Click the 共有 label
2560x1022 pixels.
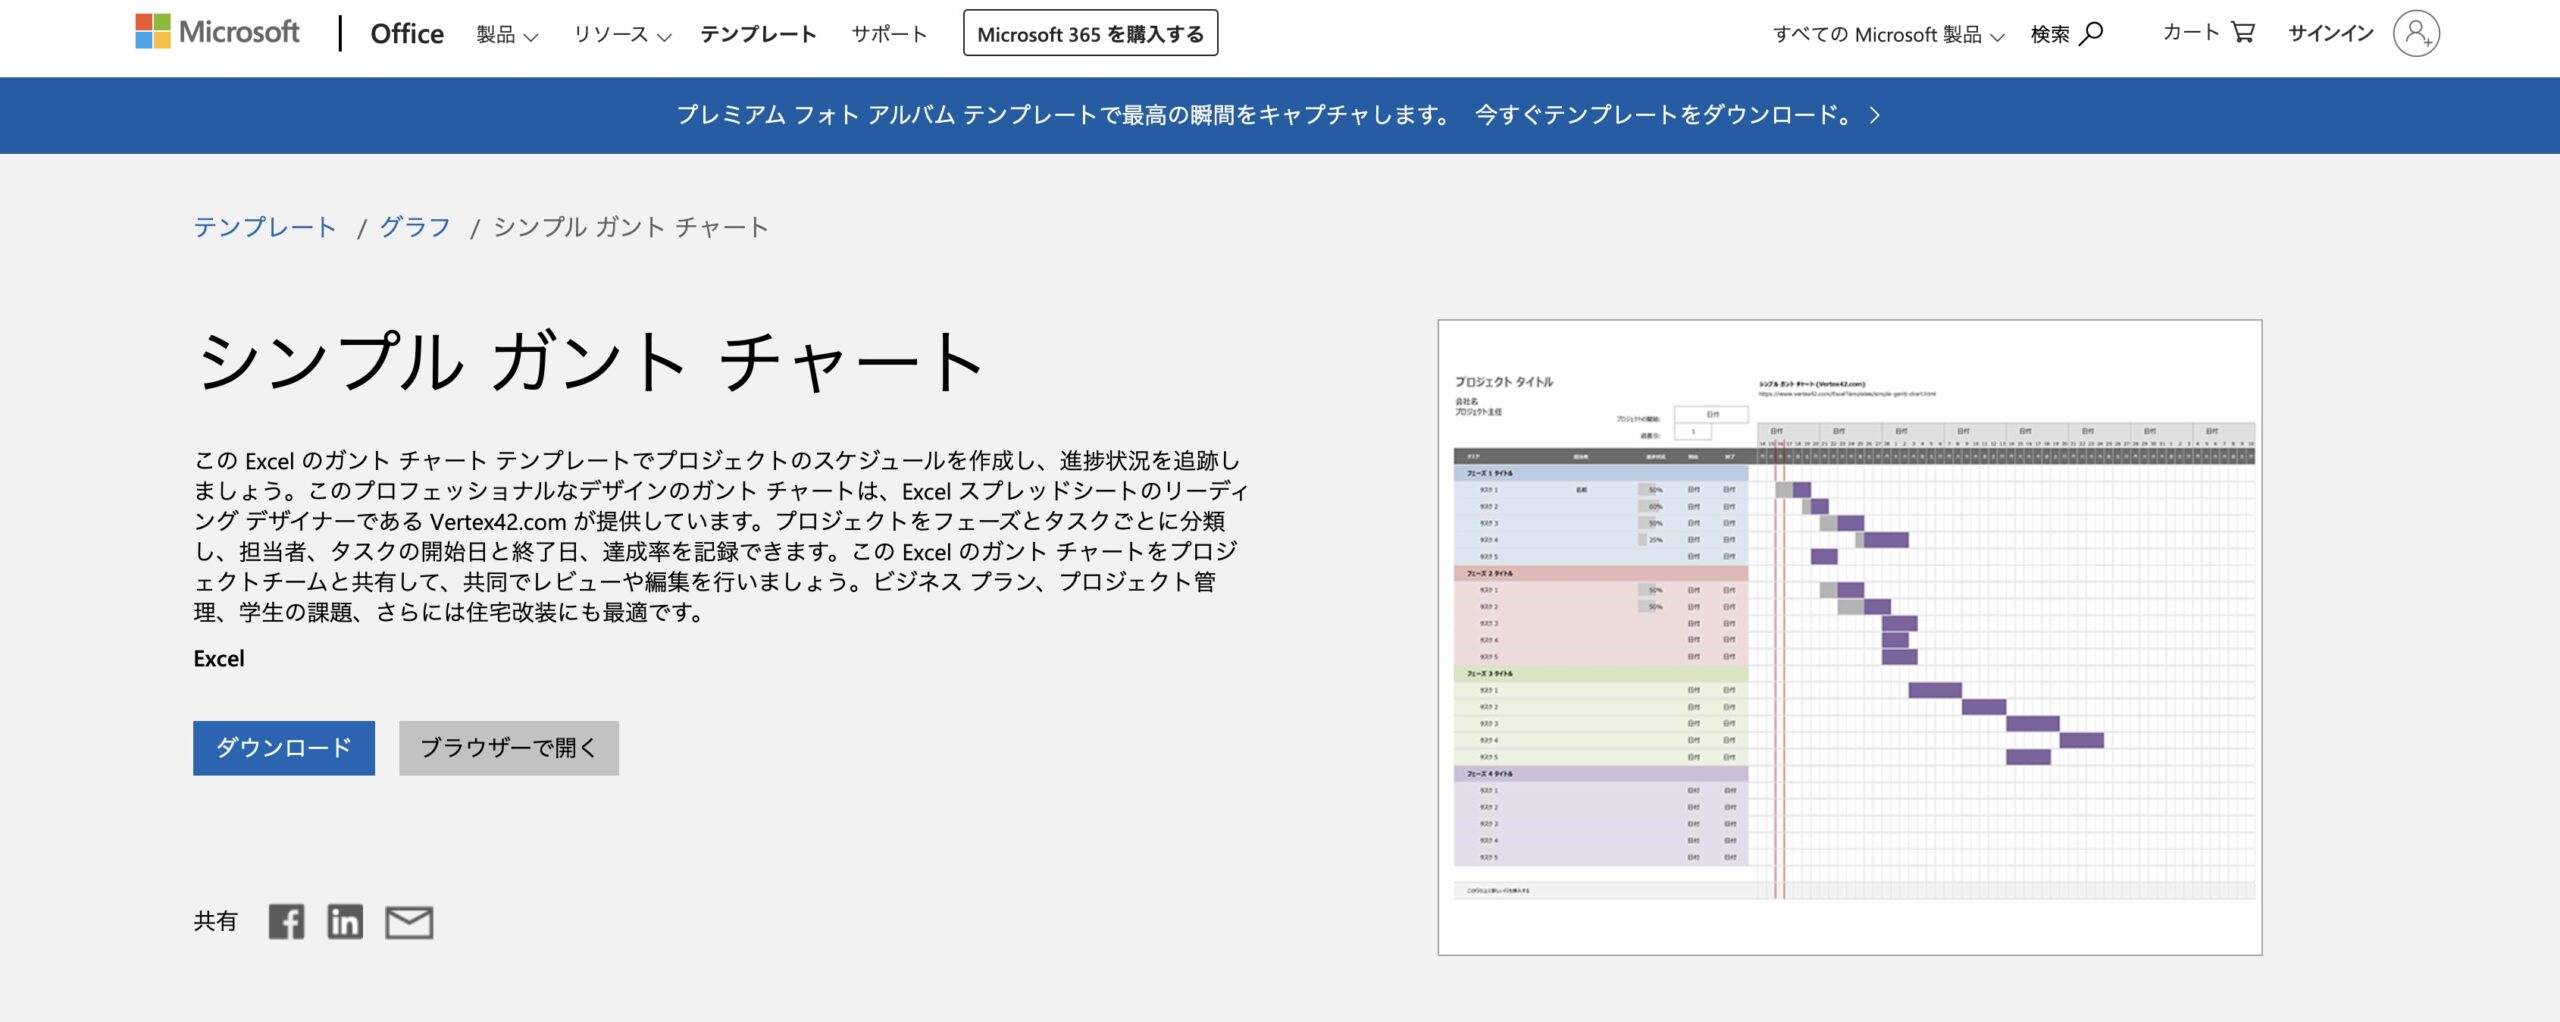pyautogui.click(x=215, y=921)
